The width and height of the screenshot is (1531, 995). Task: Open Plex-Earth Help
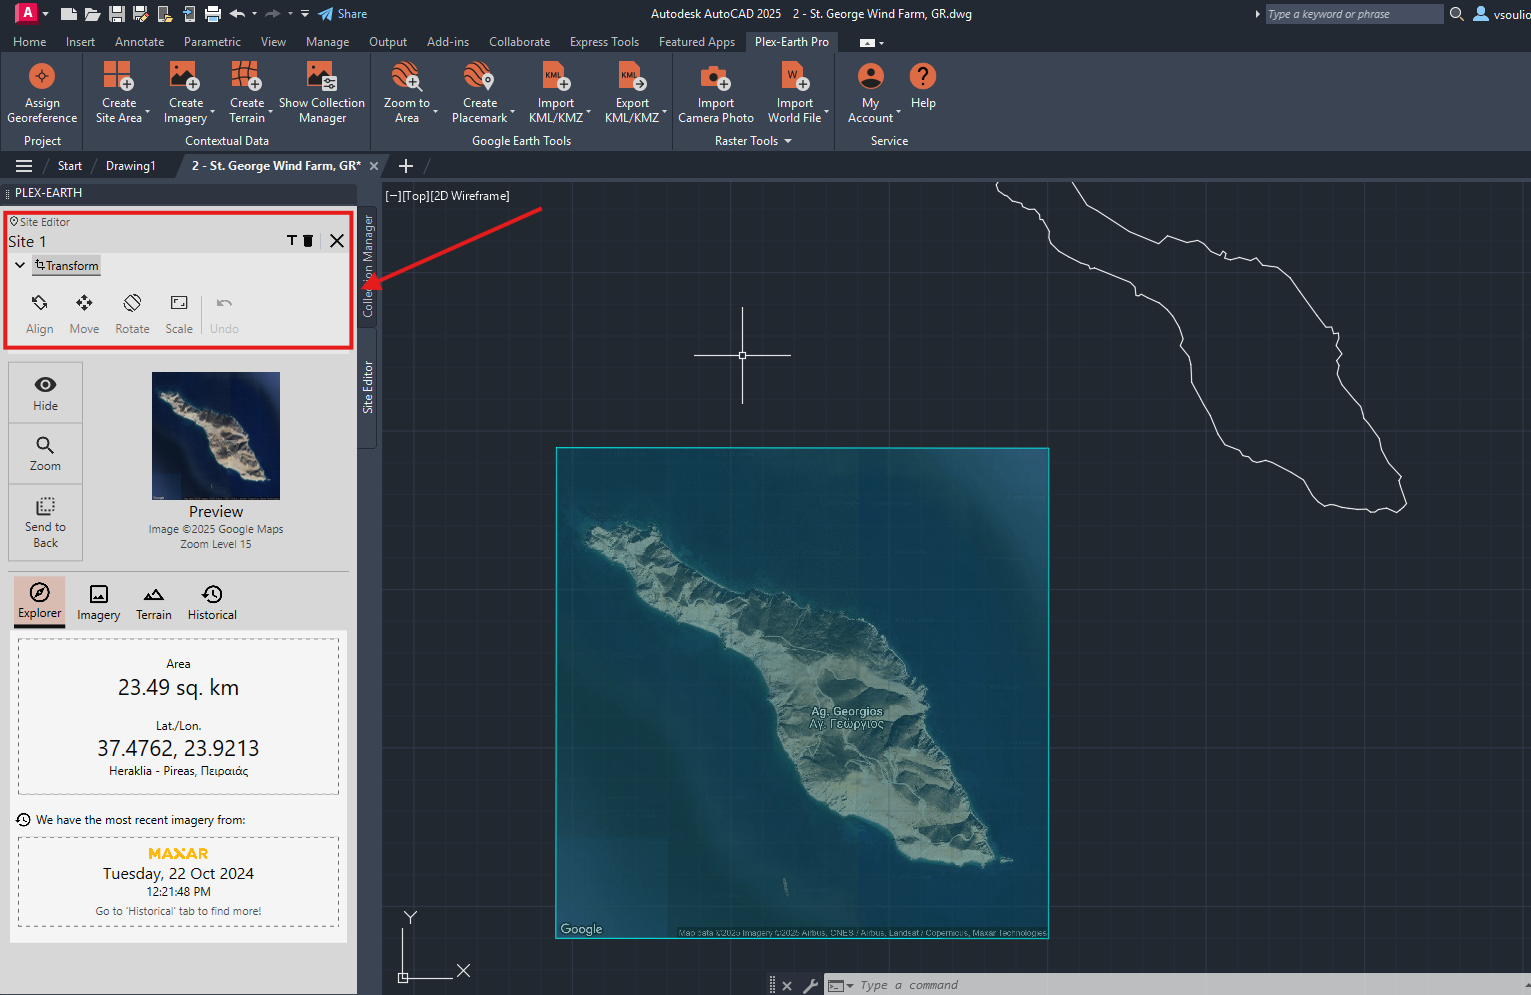[x=923, y=87]
